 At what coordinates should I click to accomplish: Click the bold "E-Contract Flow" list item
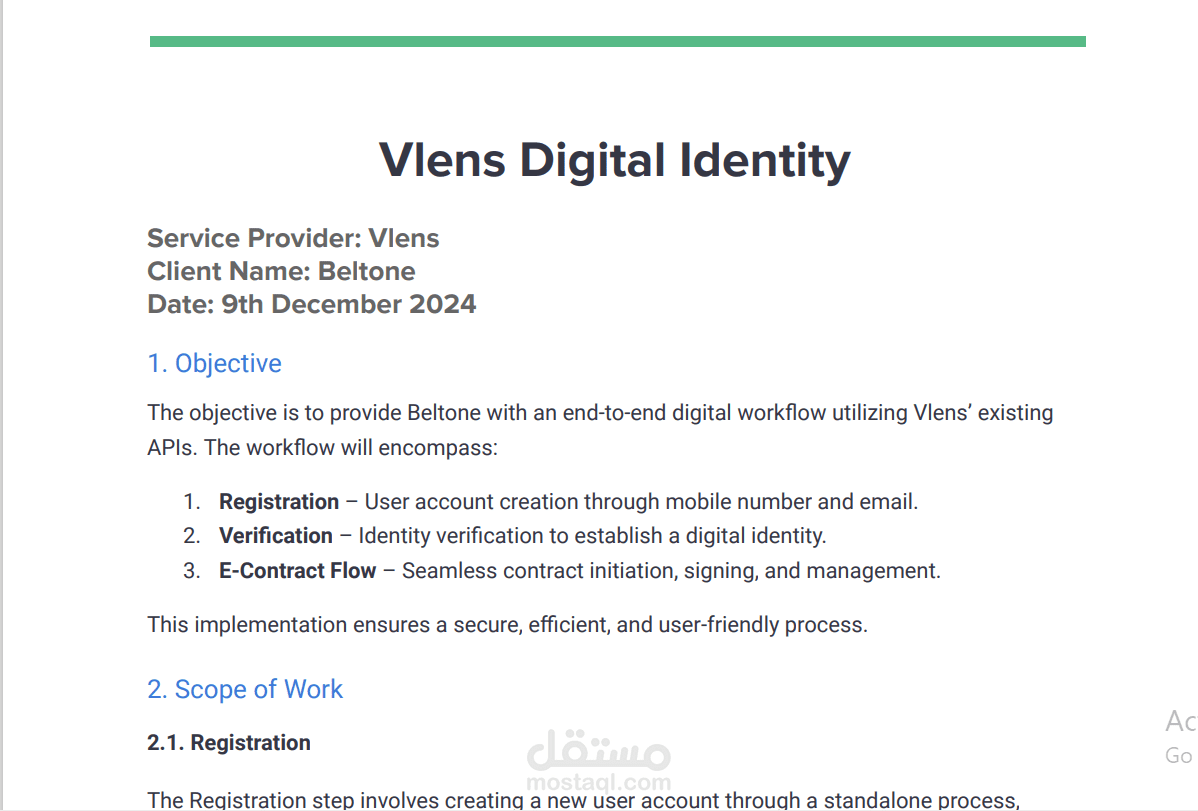[297, 570]
